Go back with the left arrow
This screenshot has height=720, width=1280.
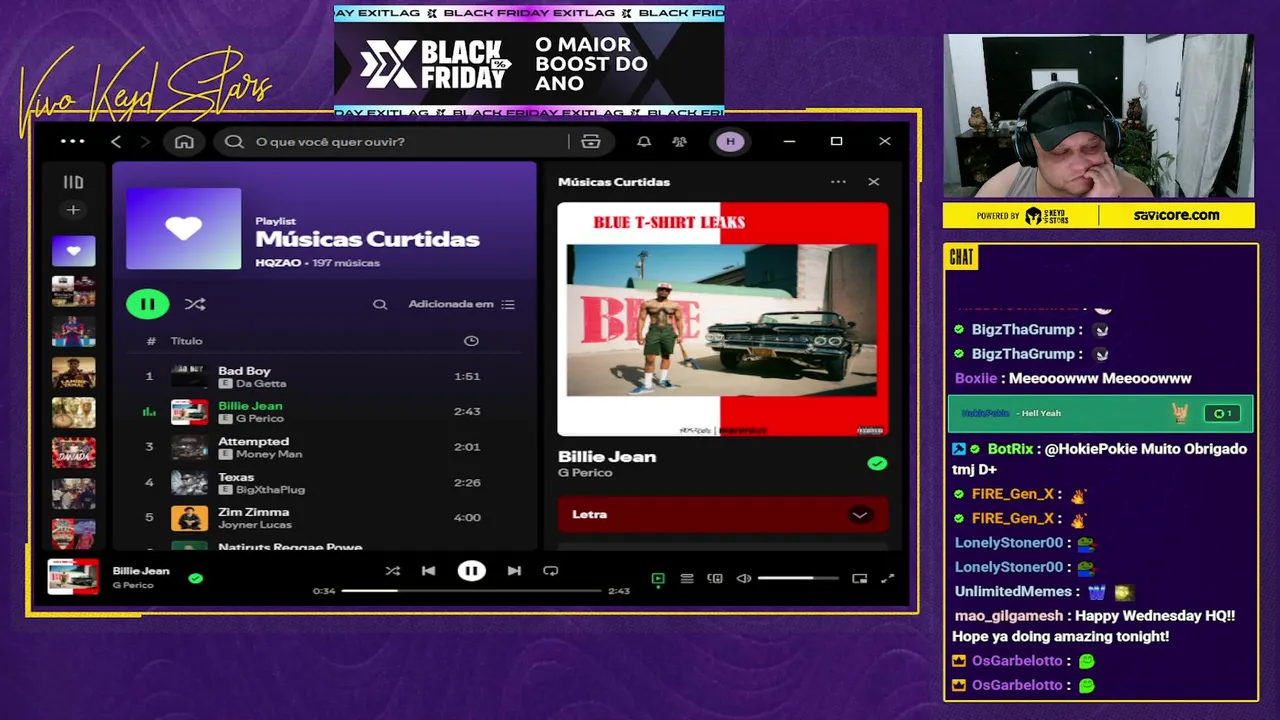tap(116, 141)
